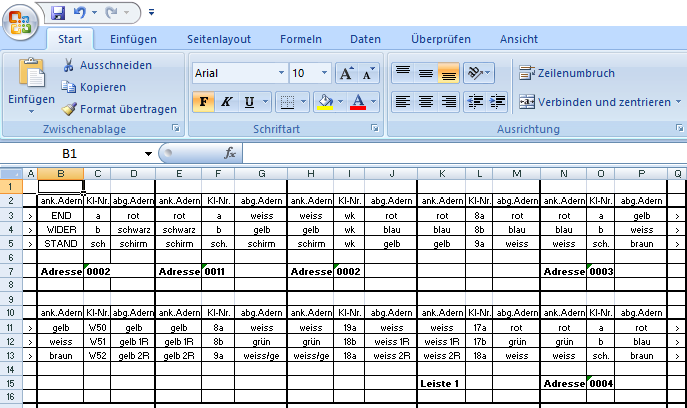
Task: Toggle bottom vertical alignment
Action: (448, 73)
